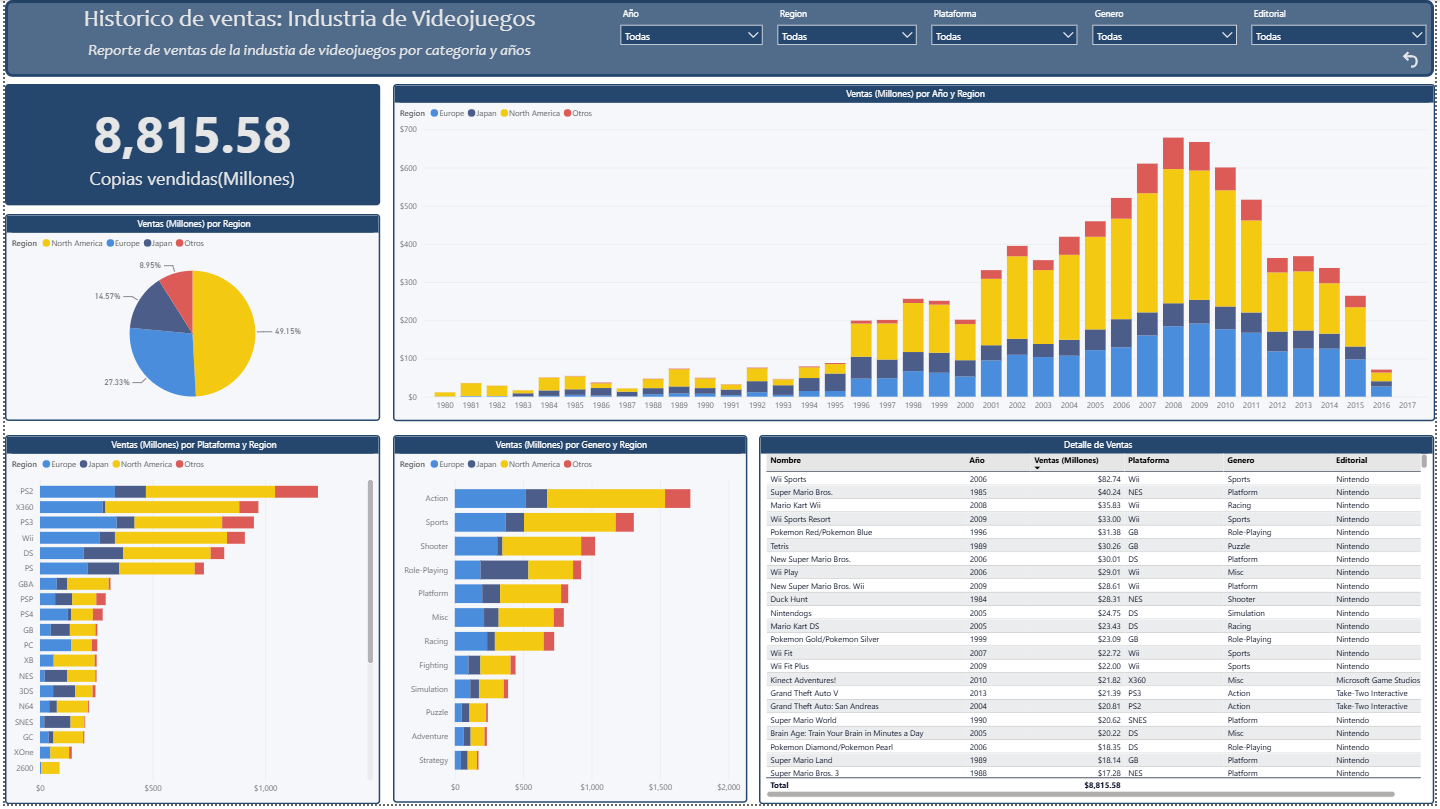This screenshot has height=809, width=1440.
Task: Select Otros in pie chart legend
Action: coord(190,243)
